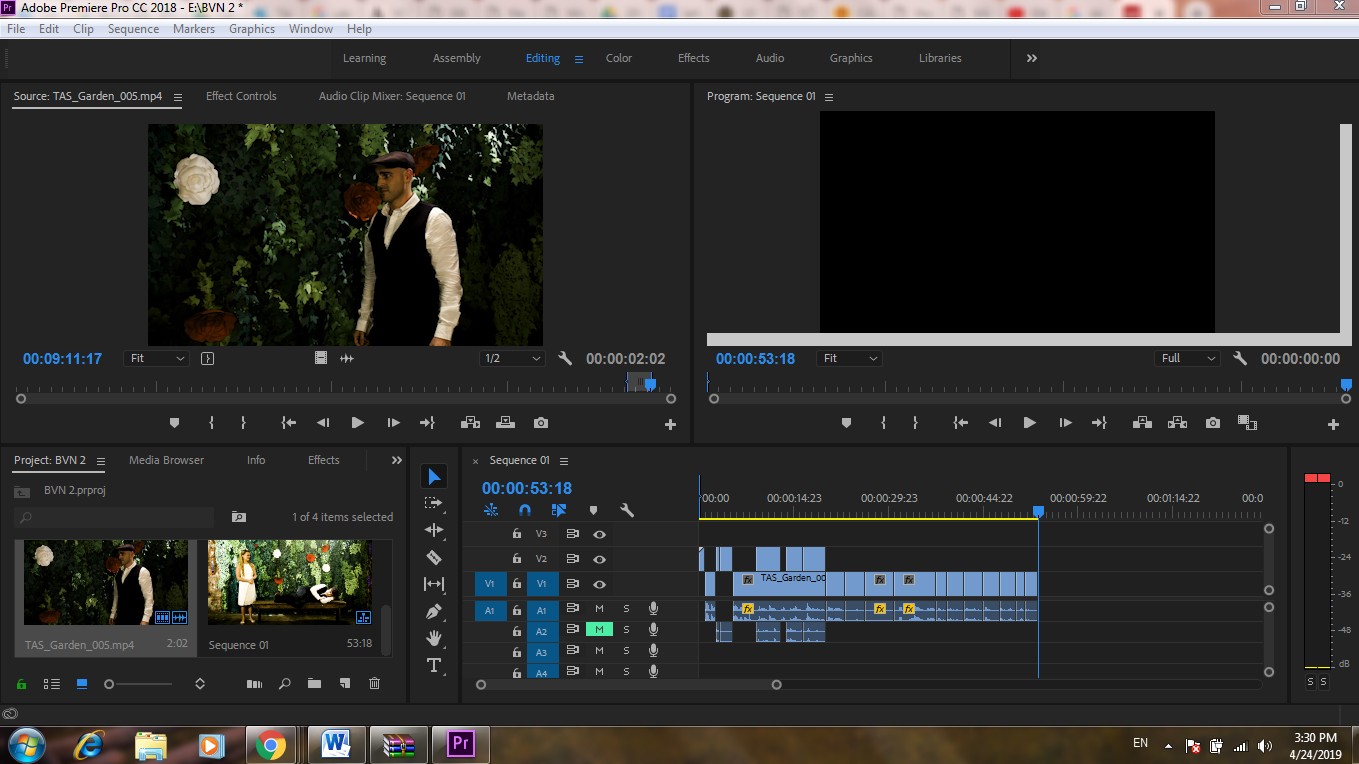Image resolution: width=1359 pixels, height=764 pixels.
Task: Select the Type tool
Action: click(434, 665)
